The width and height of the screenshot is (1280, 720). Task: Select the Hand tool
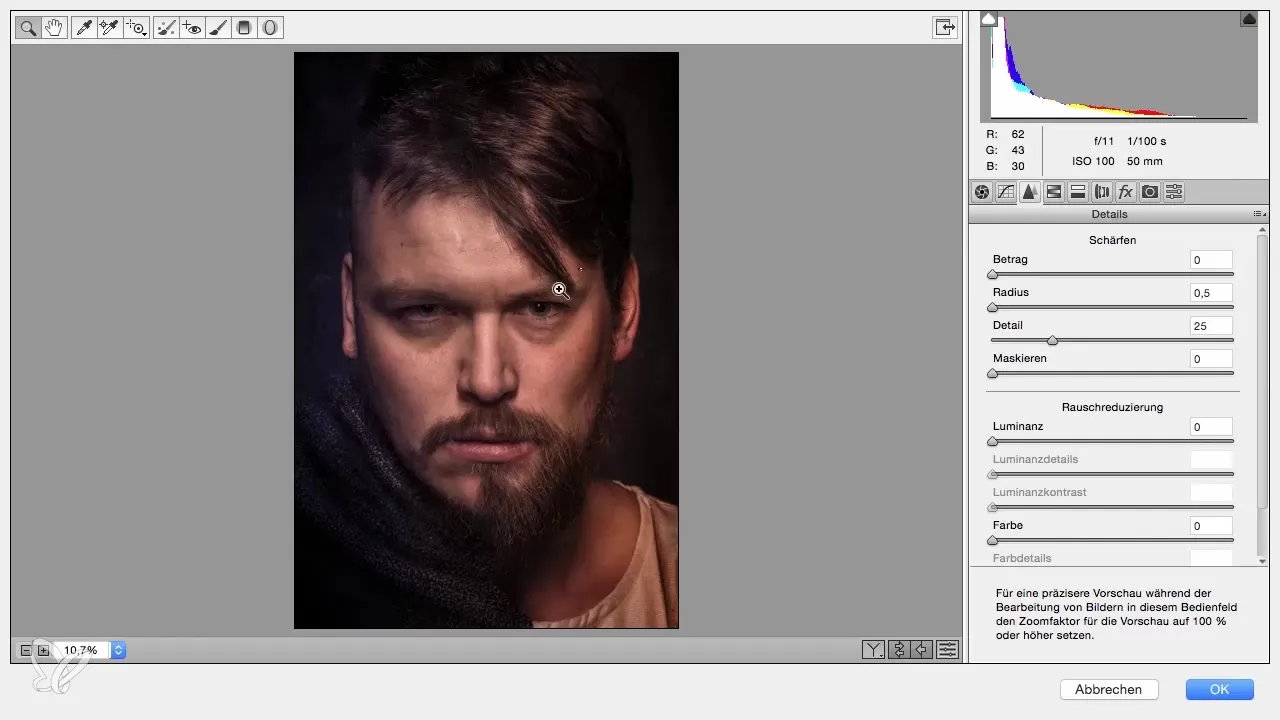pos(54,28)
